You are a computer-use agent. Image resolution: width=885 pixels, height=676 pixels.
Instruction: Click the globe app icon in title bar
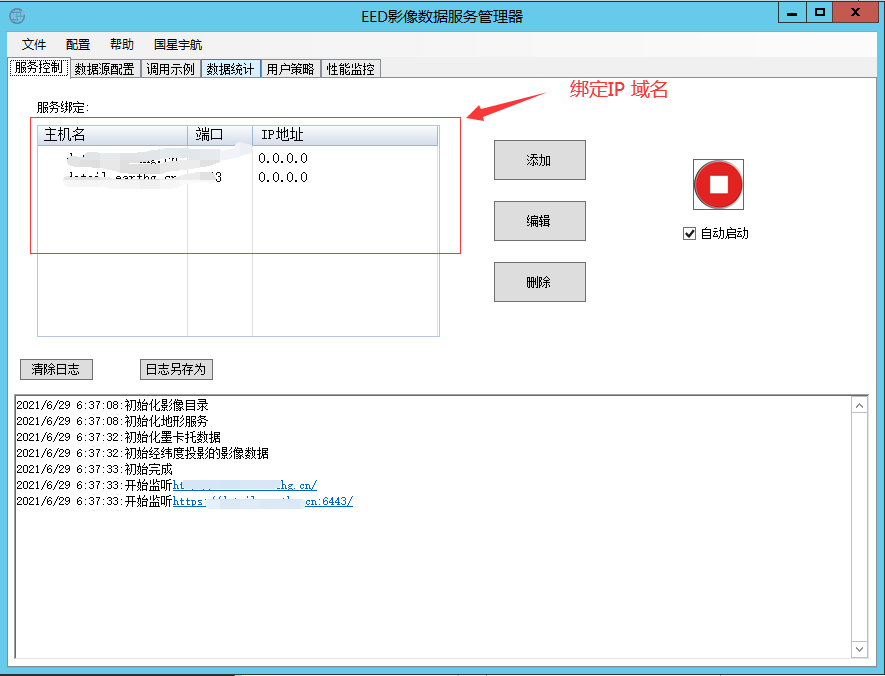click(17, 16)
